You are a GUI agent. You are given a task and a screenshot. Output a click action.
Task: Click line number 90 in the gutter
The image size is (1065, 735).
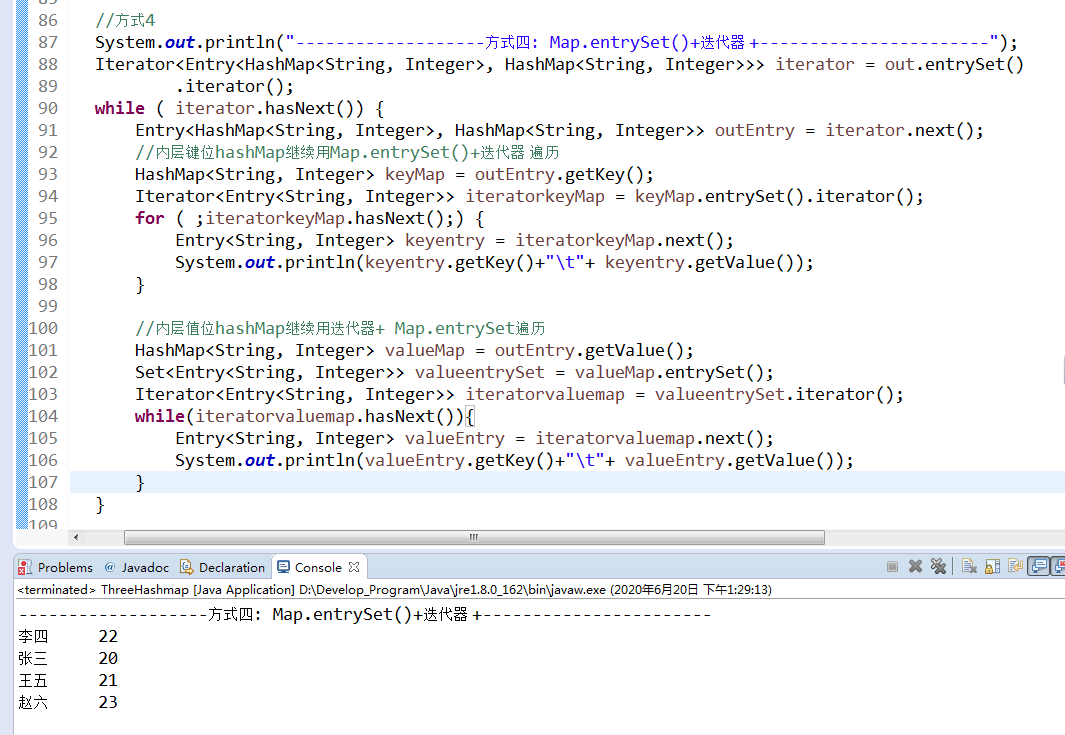[48, 108]
